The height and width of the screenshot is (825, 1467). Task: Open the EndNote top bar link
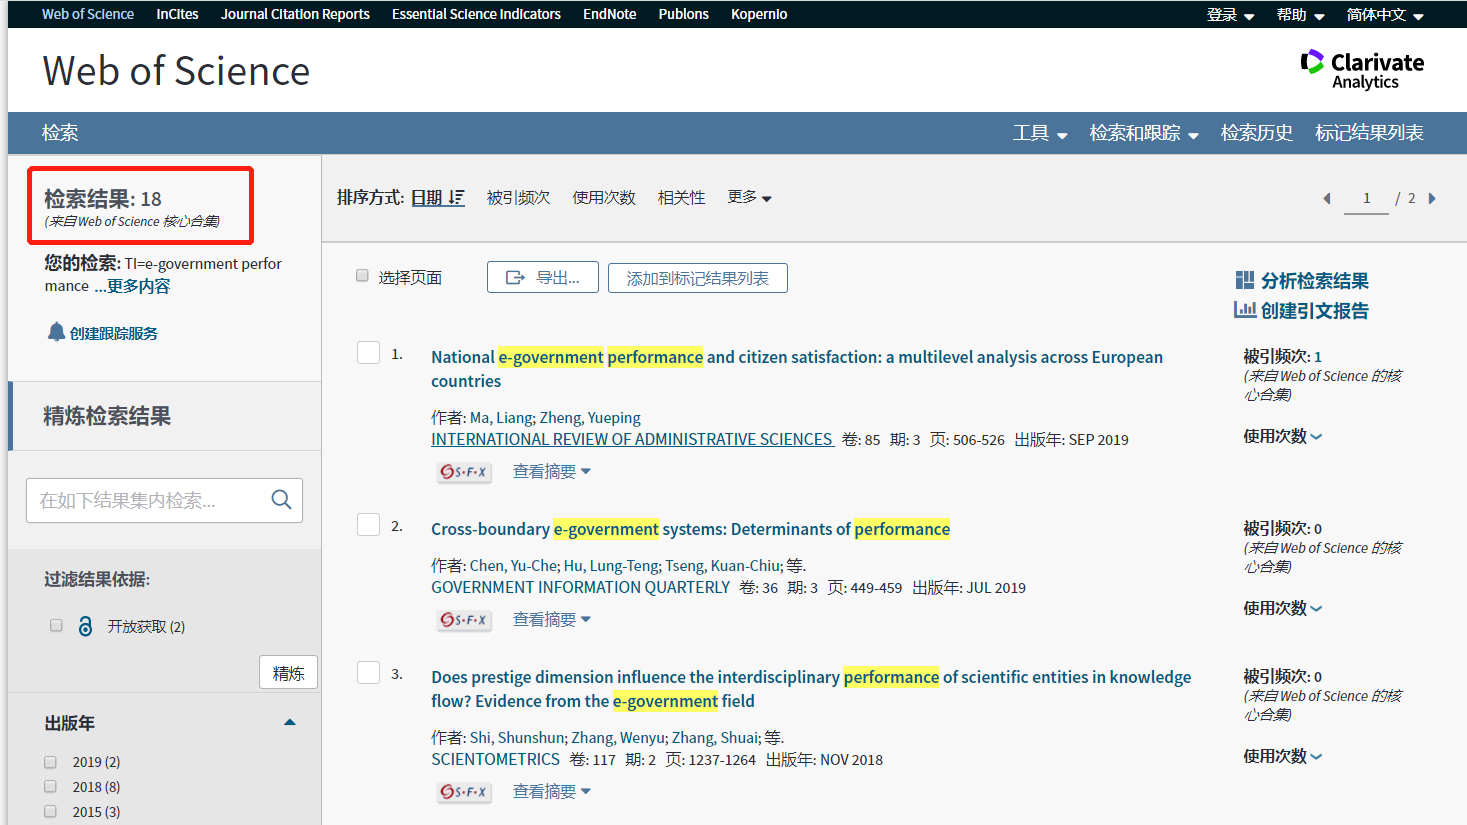click(x=610, y=14)
